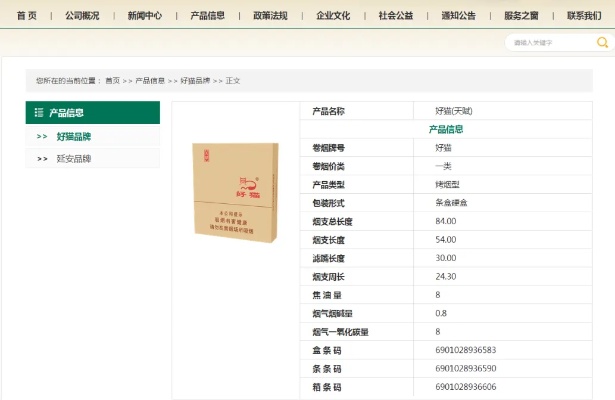Image resolution: width=615 pixels, height=400 pixels.
Task: Select 产品信息 in the top navigation bar
Action: point(207,16)
